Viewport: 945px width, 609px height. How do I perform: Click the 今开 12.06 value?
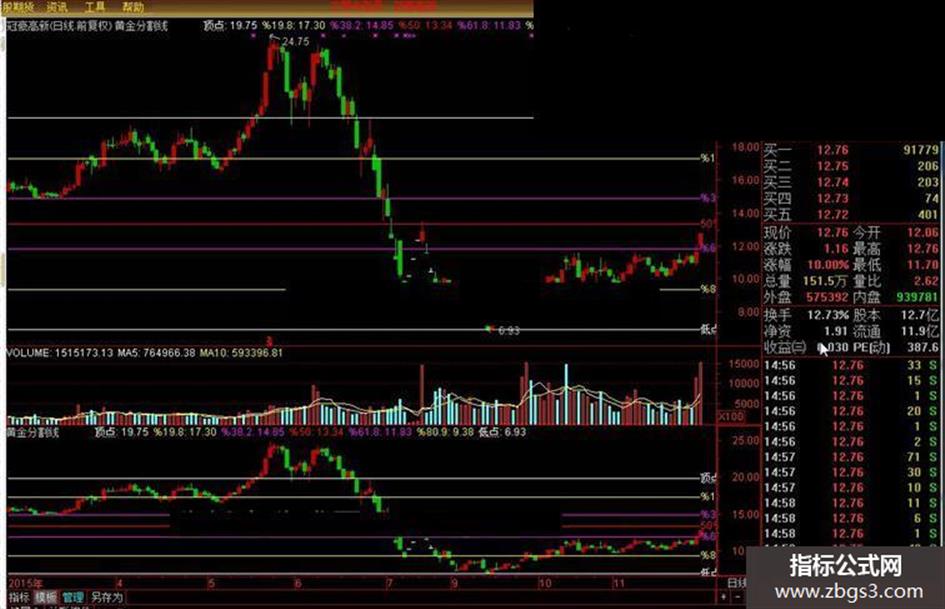coord(923,233)
